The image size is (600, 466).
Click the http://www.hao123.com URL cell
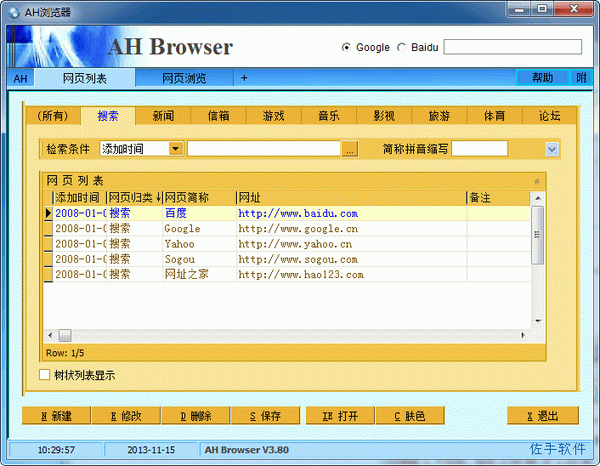click(351, 274)
